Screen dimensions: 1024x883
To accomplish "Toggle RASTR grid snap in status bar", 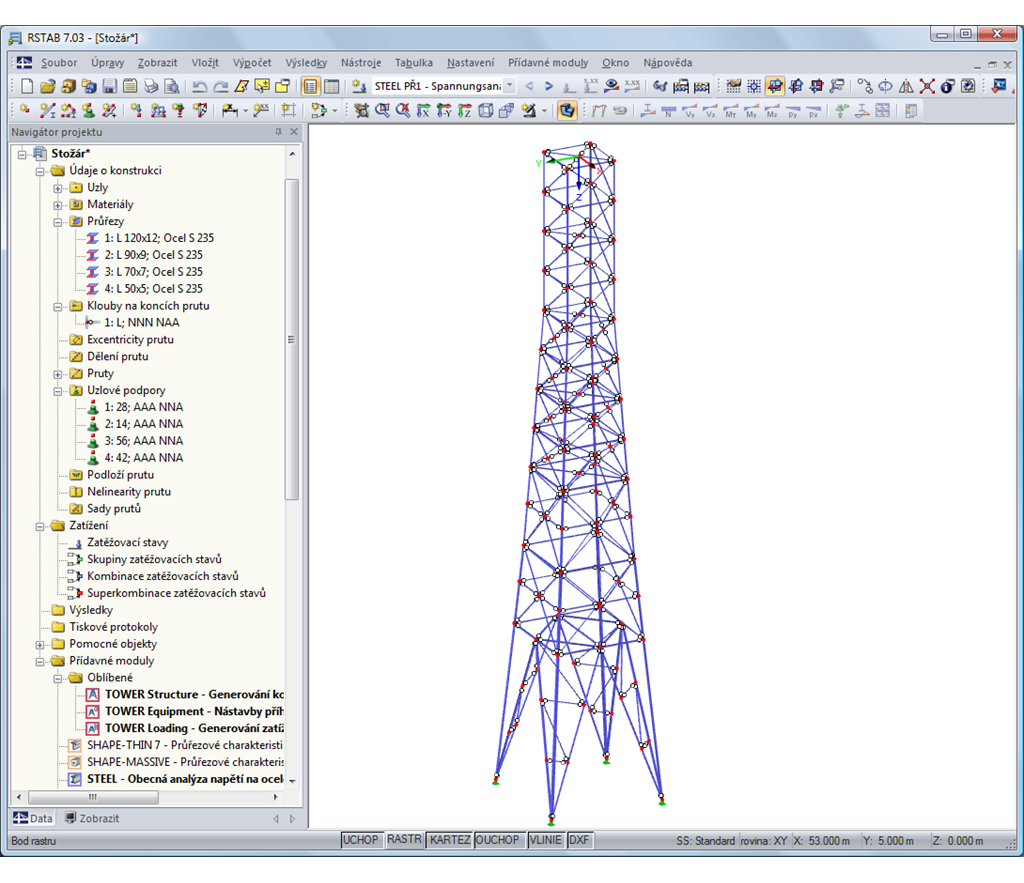I will (x=404, y=840).
